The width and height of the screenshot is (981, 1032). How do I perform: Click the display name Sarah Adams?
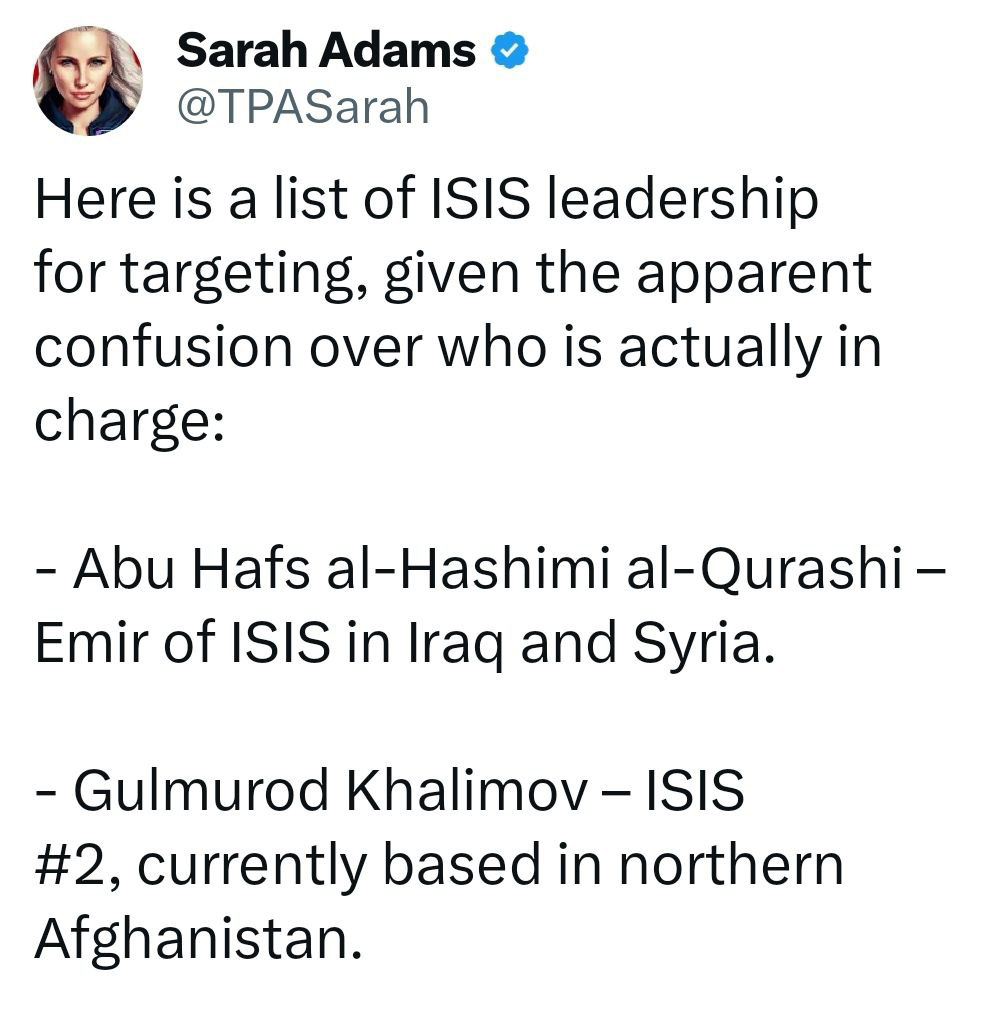pos(326,51)
